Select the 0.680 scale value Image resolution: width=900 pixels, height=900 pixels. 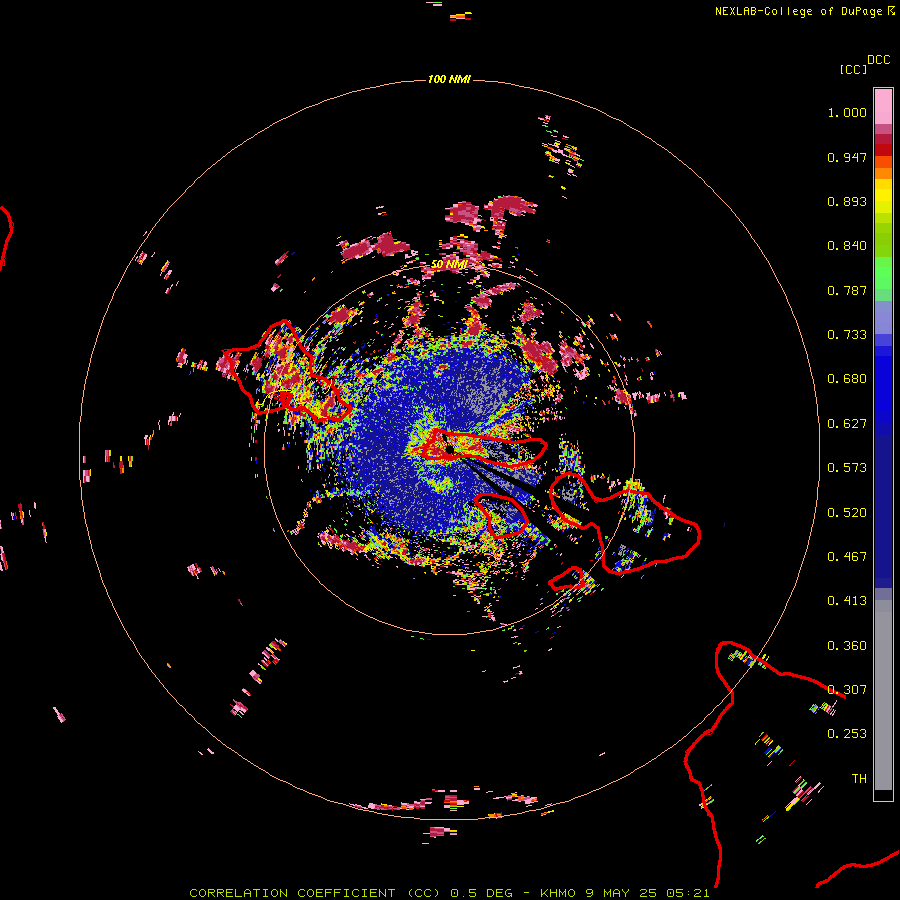847,379
